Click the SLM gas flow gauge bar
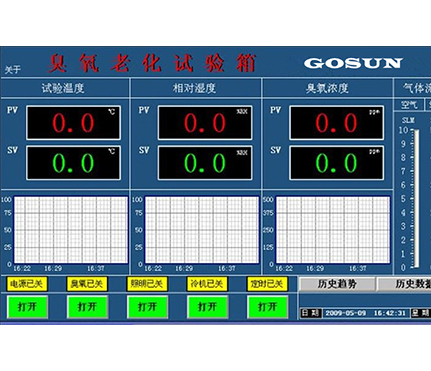The image size is (431, 371). (x=416, y=199)
